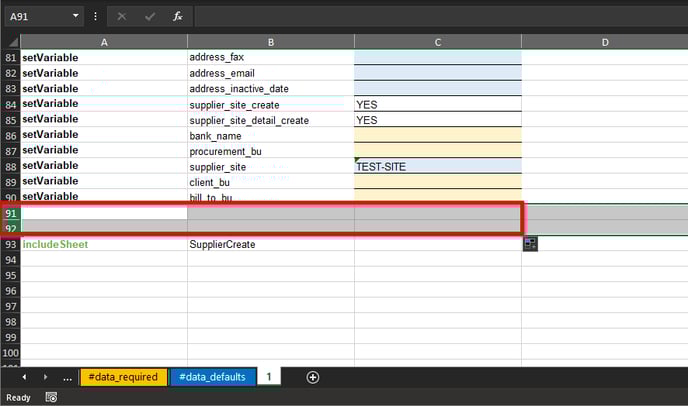This screenshot has height=406, width=688.
Task: Select row 100 header
Action: tap(11, 353)
